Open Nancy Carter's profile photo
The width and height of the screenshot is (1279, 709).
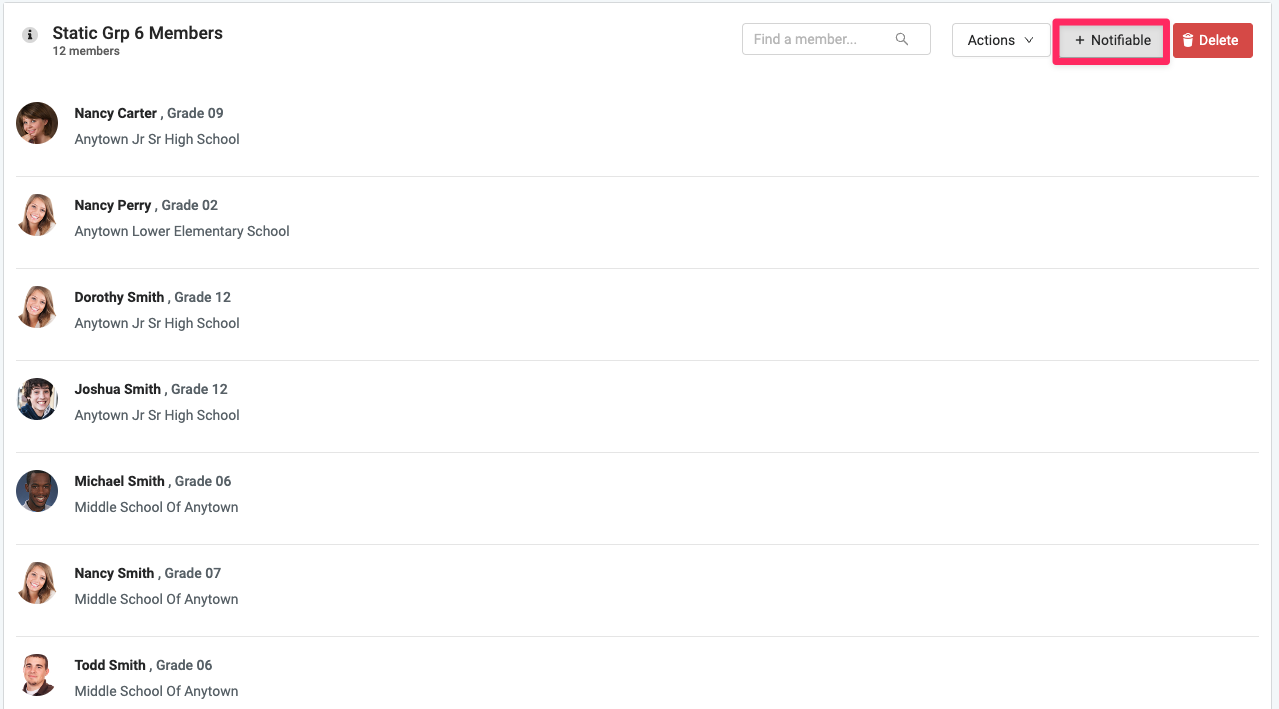pyautogui.click(x=37, y=123)
